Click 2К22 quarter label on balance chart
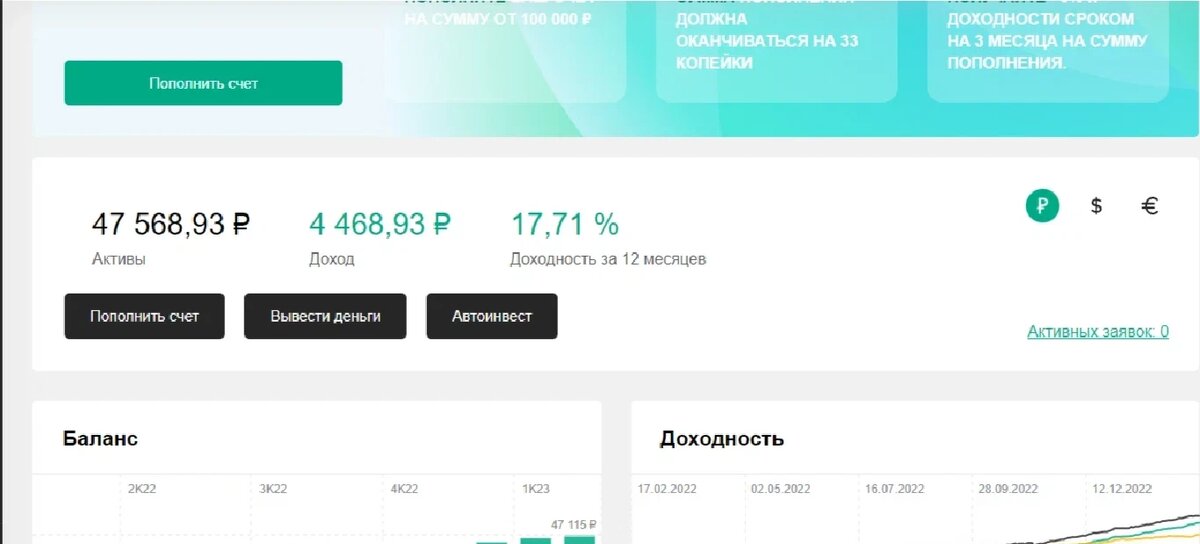This screenshot has height=544, width=1200. [144, 489]
